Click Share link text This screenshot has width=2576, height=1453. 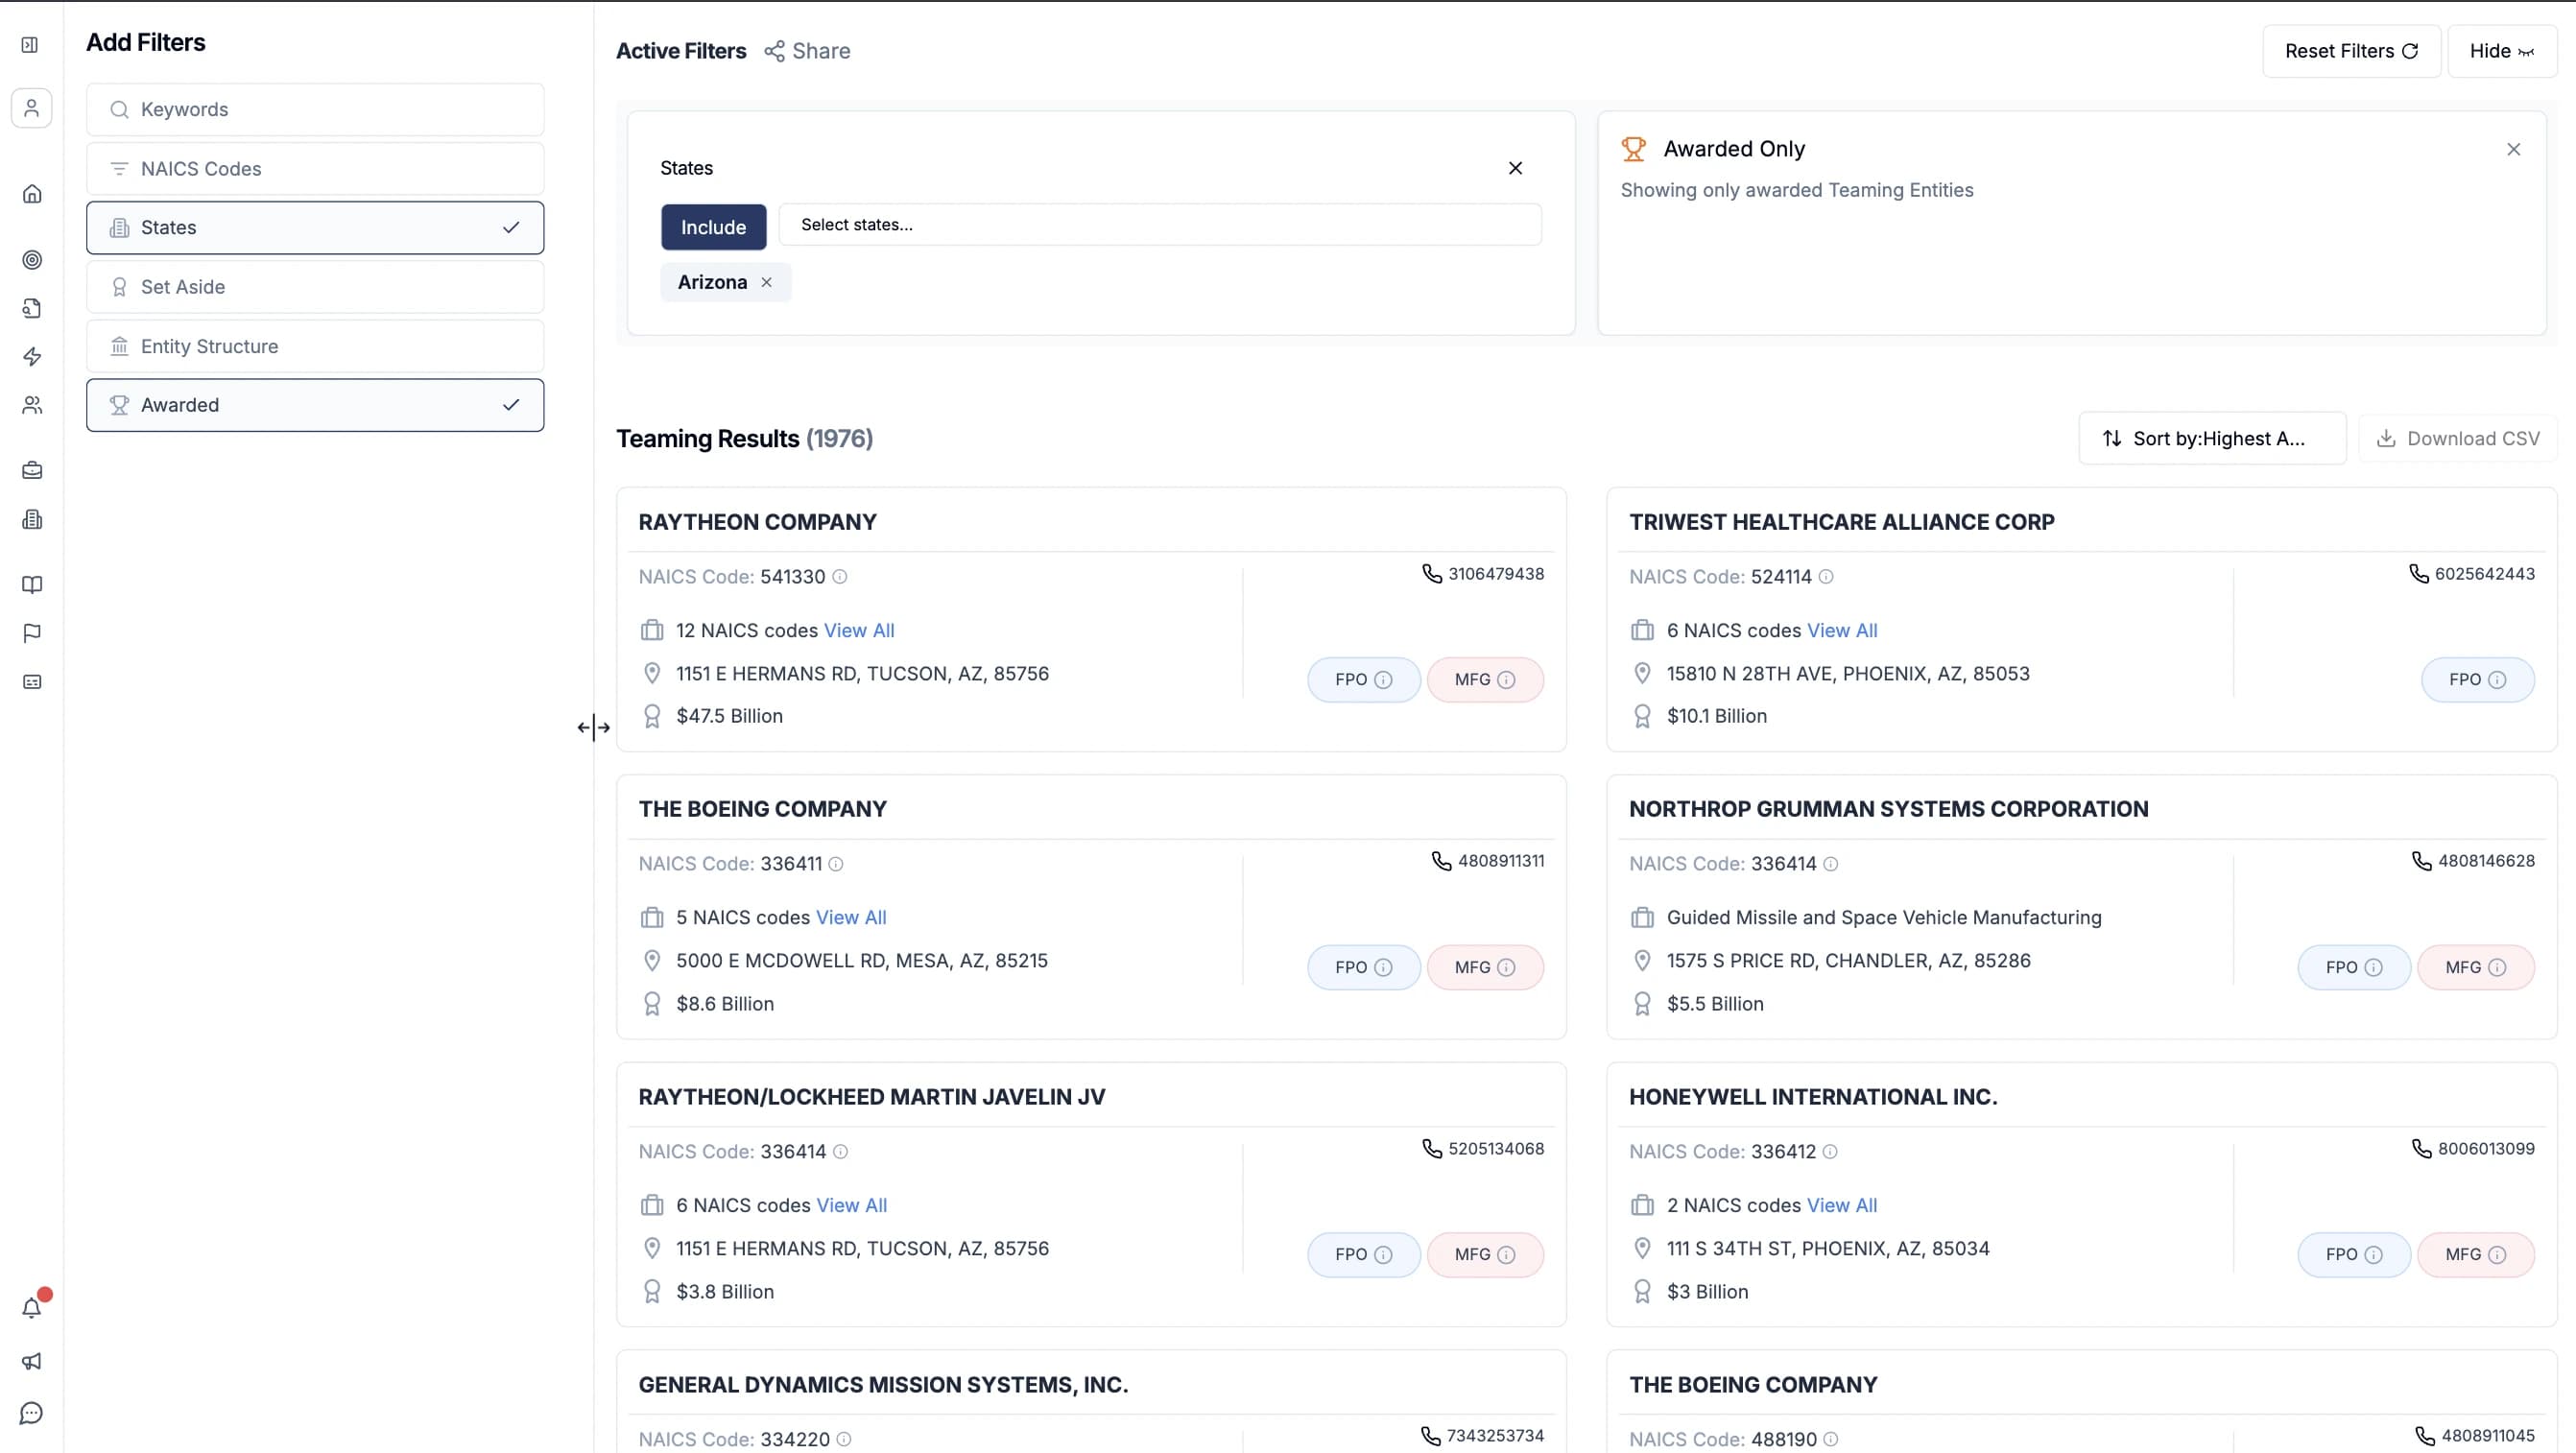[x=821, y=51]
